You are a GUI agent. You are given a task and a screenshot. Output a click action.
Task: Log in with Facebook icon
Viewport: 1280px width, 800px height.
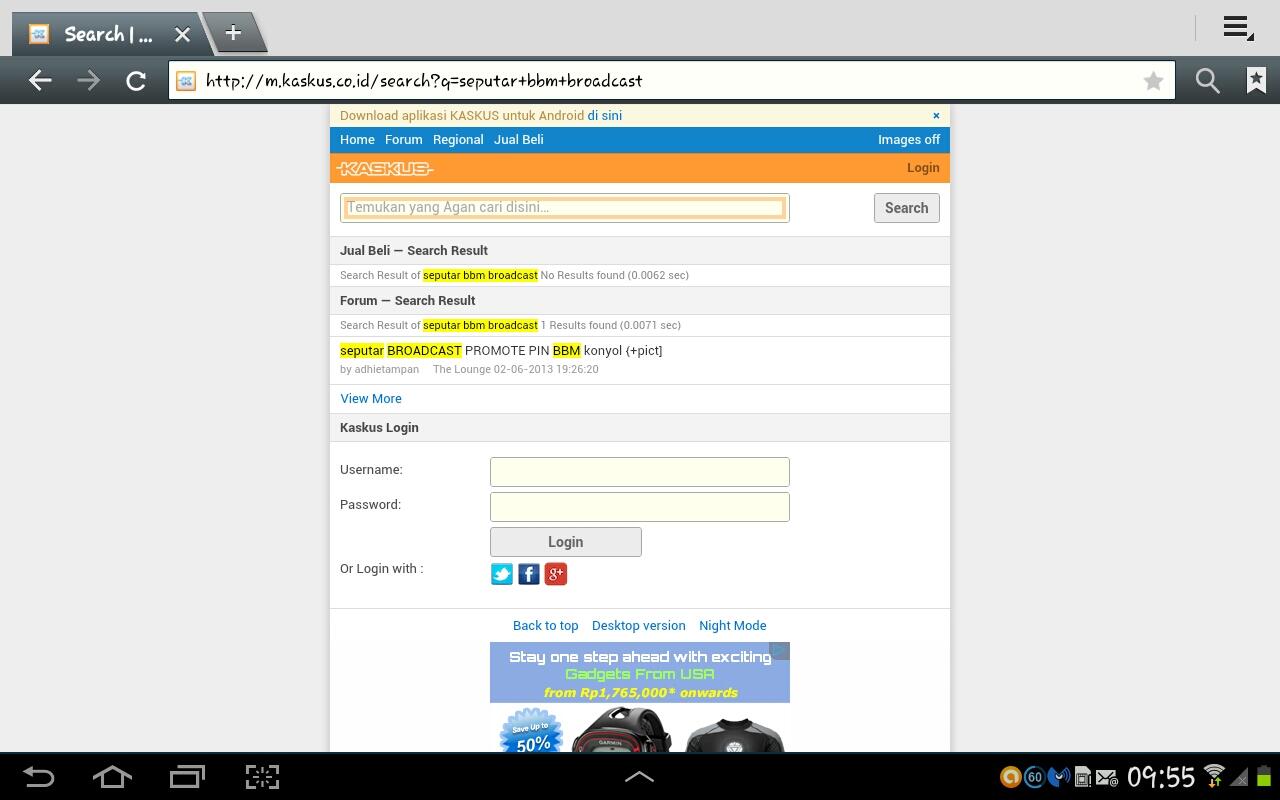(529, 574)
